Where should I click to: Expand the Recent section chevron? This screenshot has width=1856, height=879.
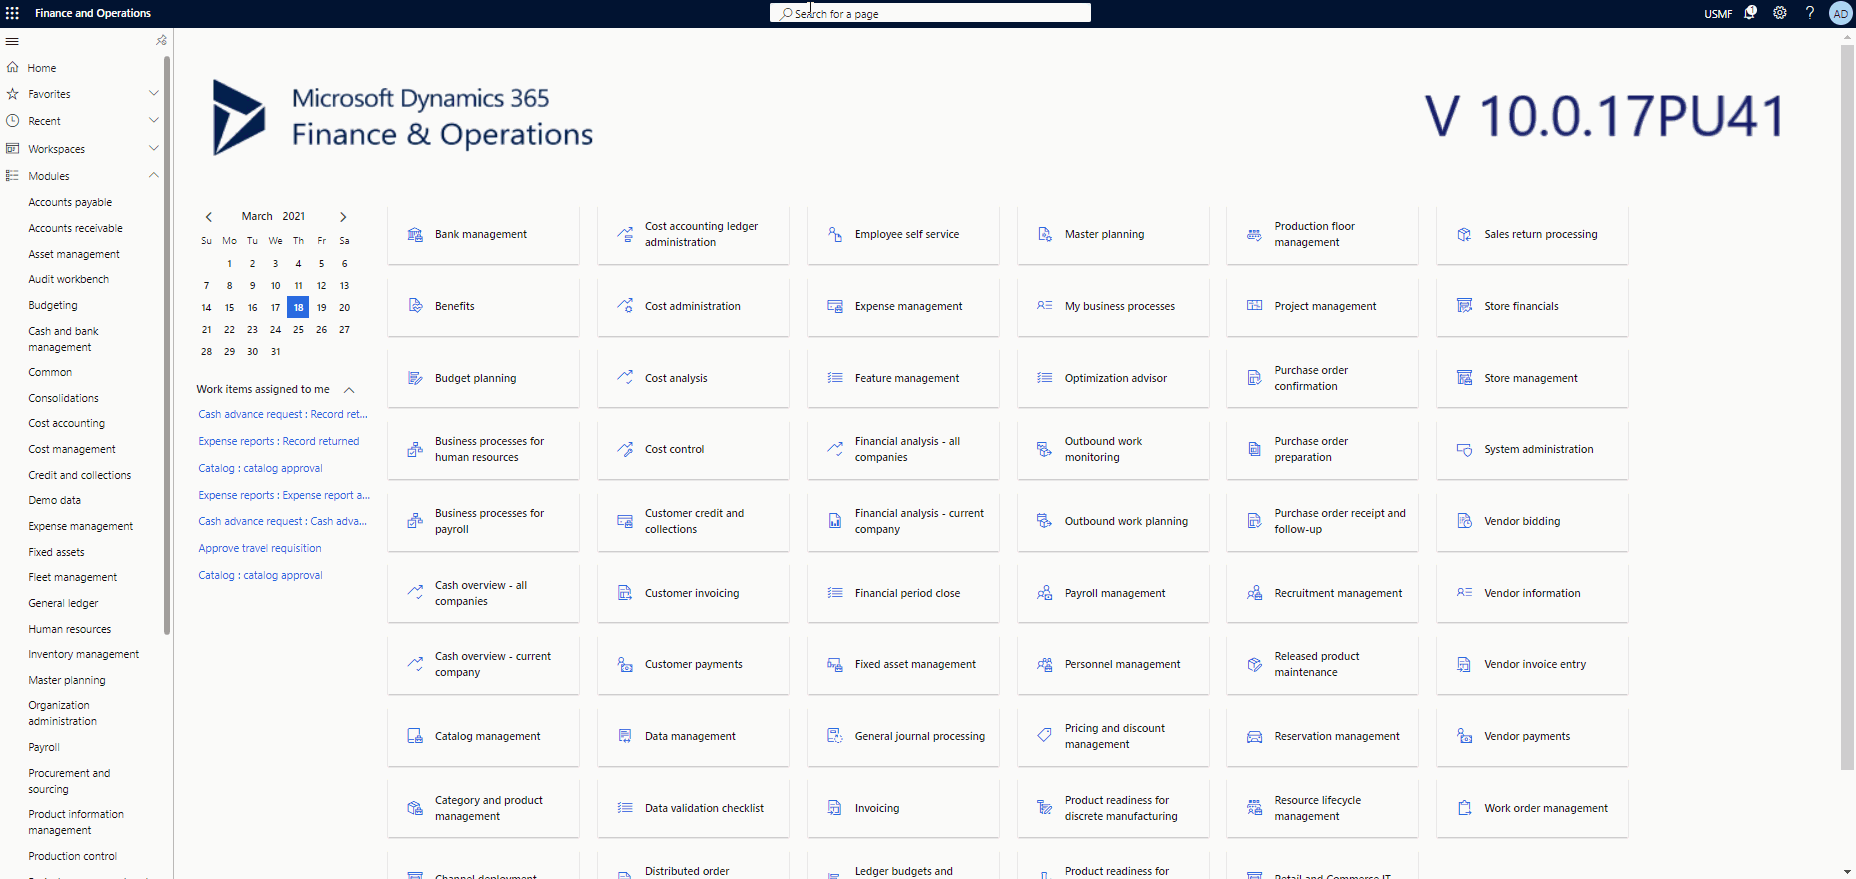(154, 120)
